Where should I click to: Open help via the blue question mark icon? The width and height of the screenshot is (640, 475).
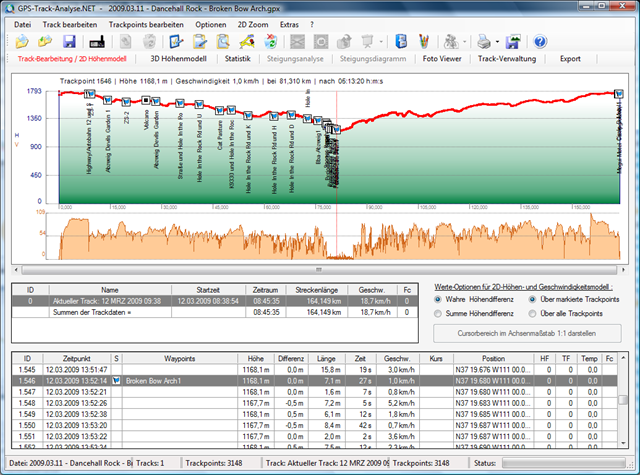[540, 42]
